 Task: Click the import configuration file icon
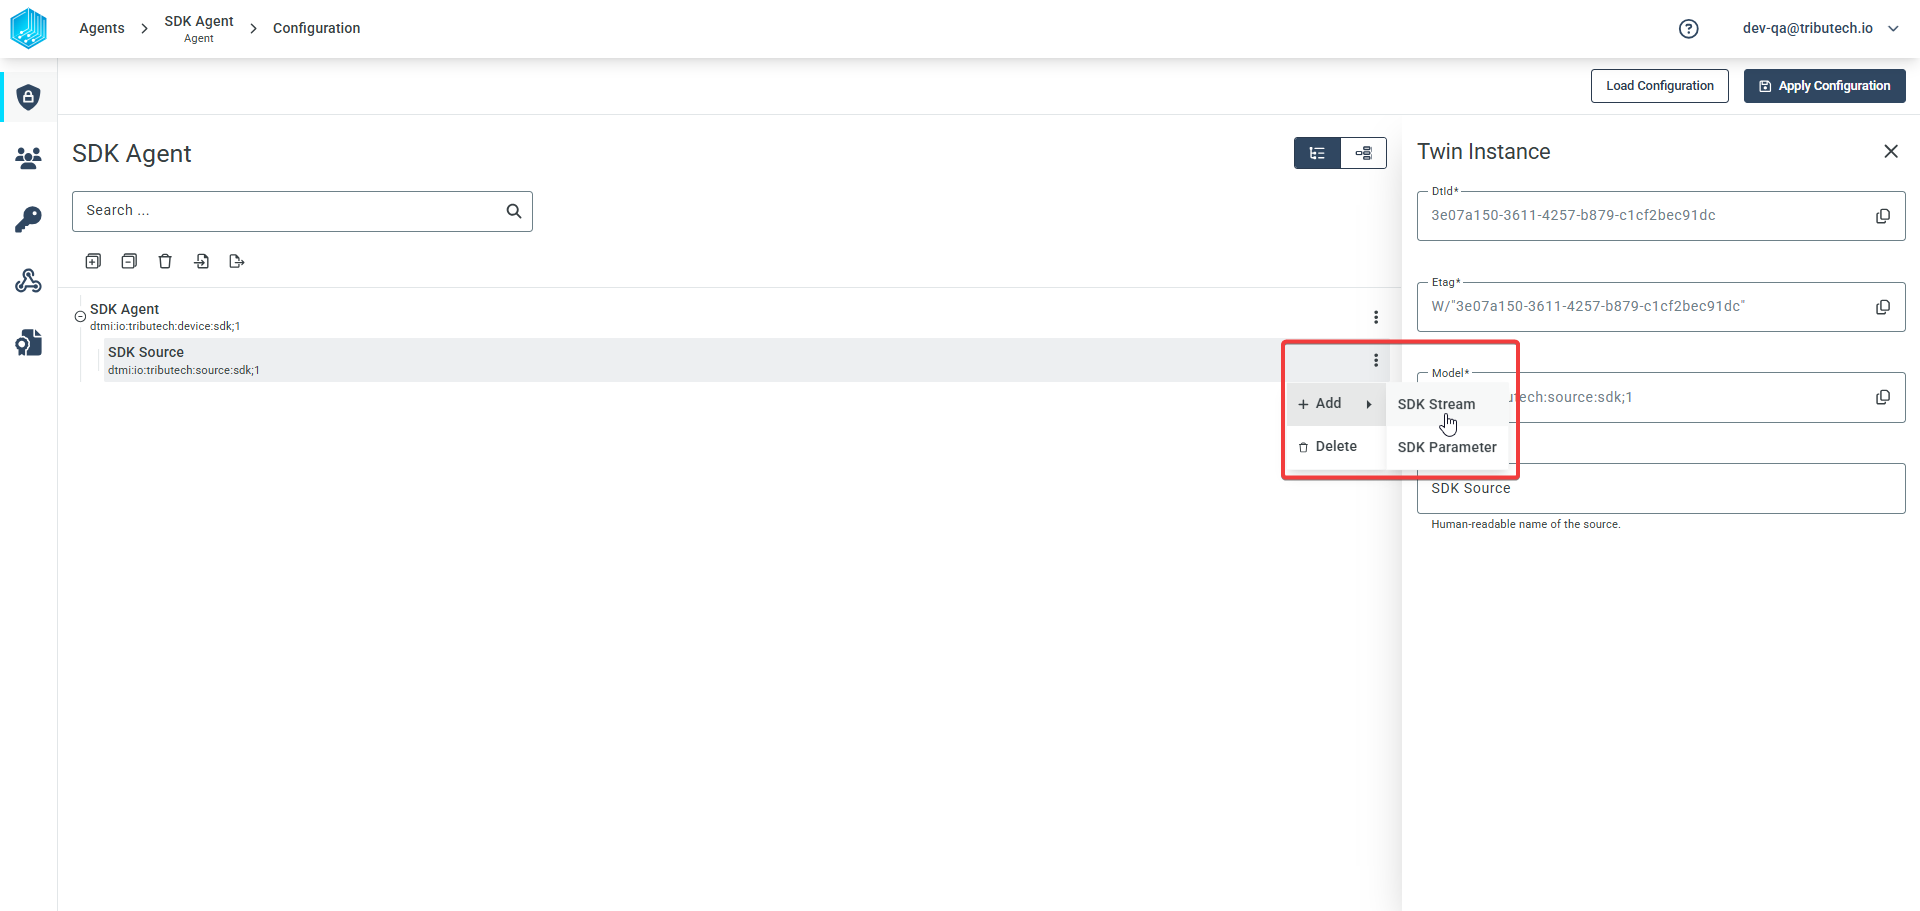201,261
